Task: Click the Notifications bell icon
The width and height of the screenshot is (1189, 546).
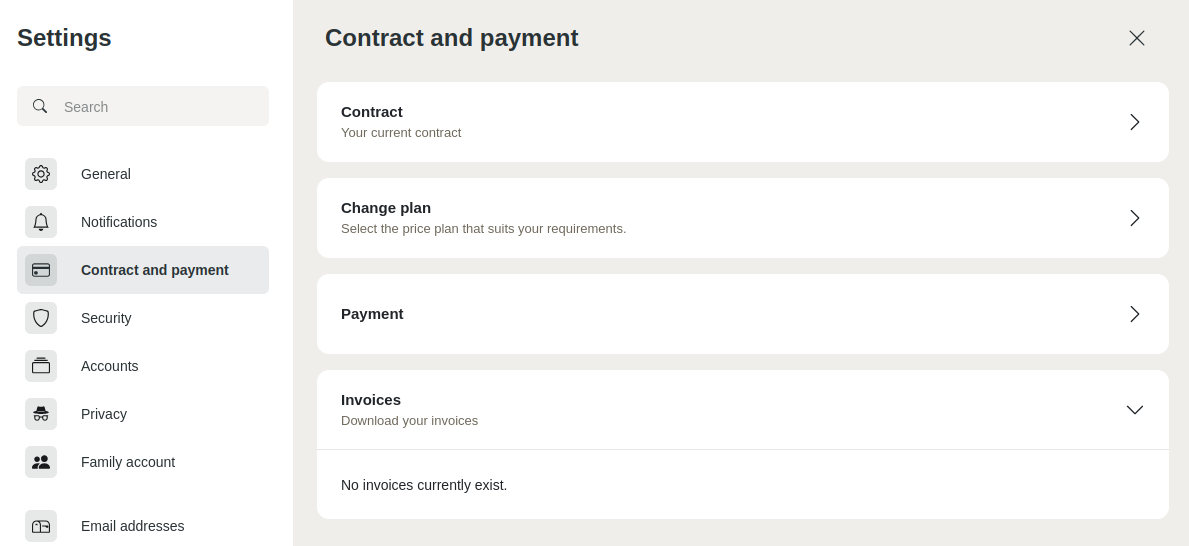Action: [x=41, y=222]
